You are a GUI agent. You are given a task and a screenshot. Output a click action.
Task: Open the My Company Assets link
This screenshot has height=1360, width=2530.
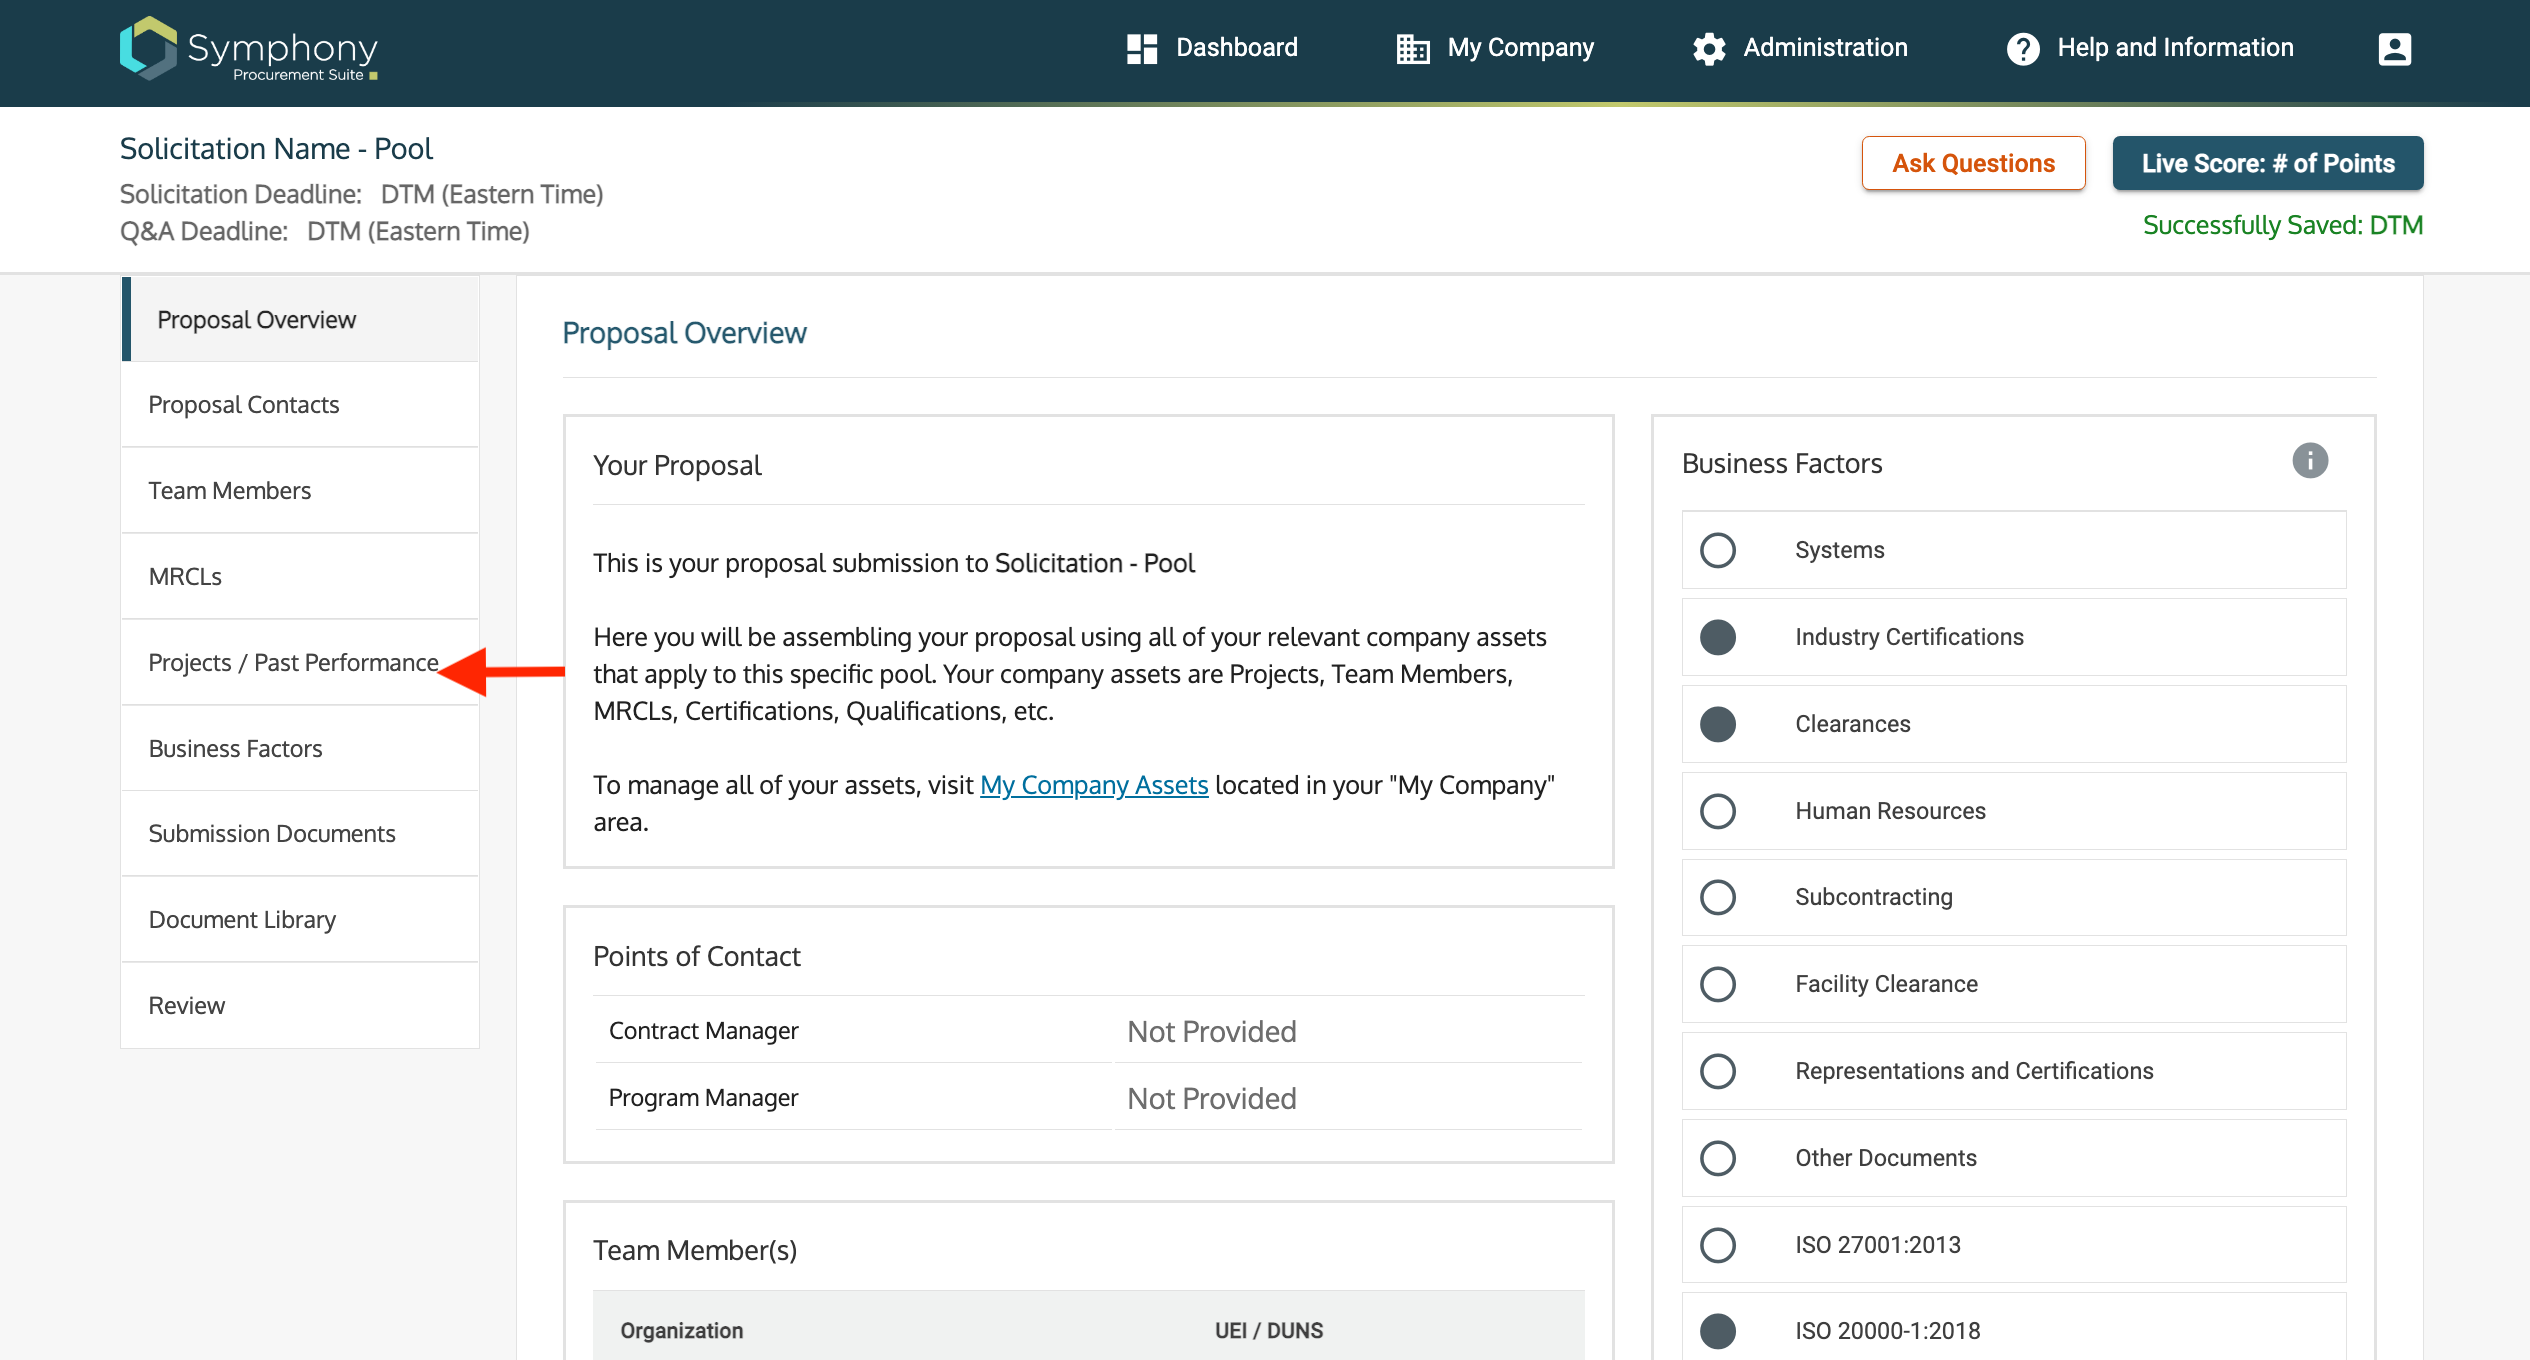tap(1093, 786)
